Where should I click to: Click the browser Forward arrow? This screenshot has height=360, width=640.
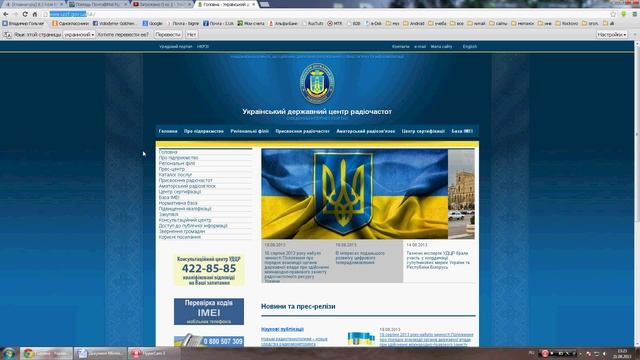click(x=15, y=14)
